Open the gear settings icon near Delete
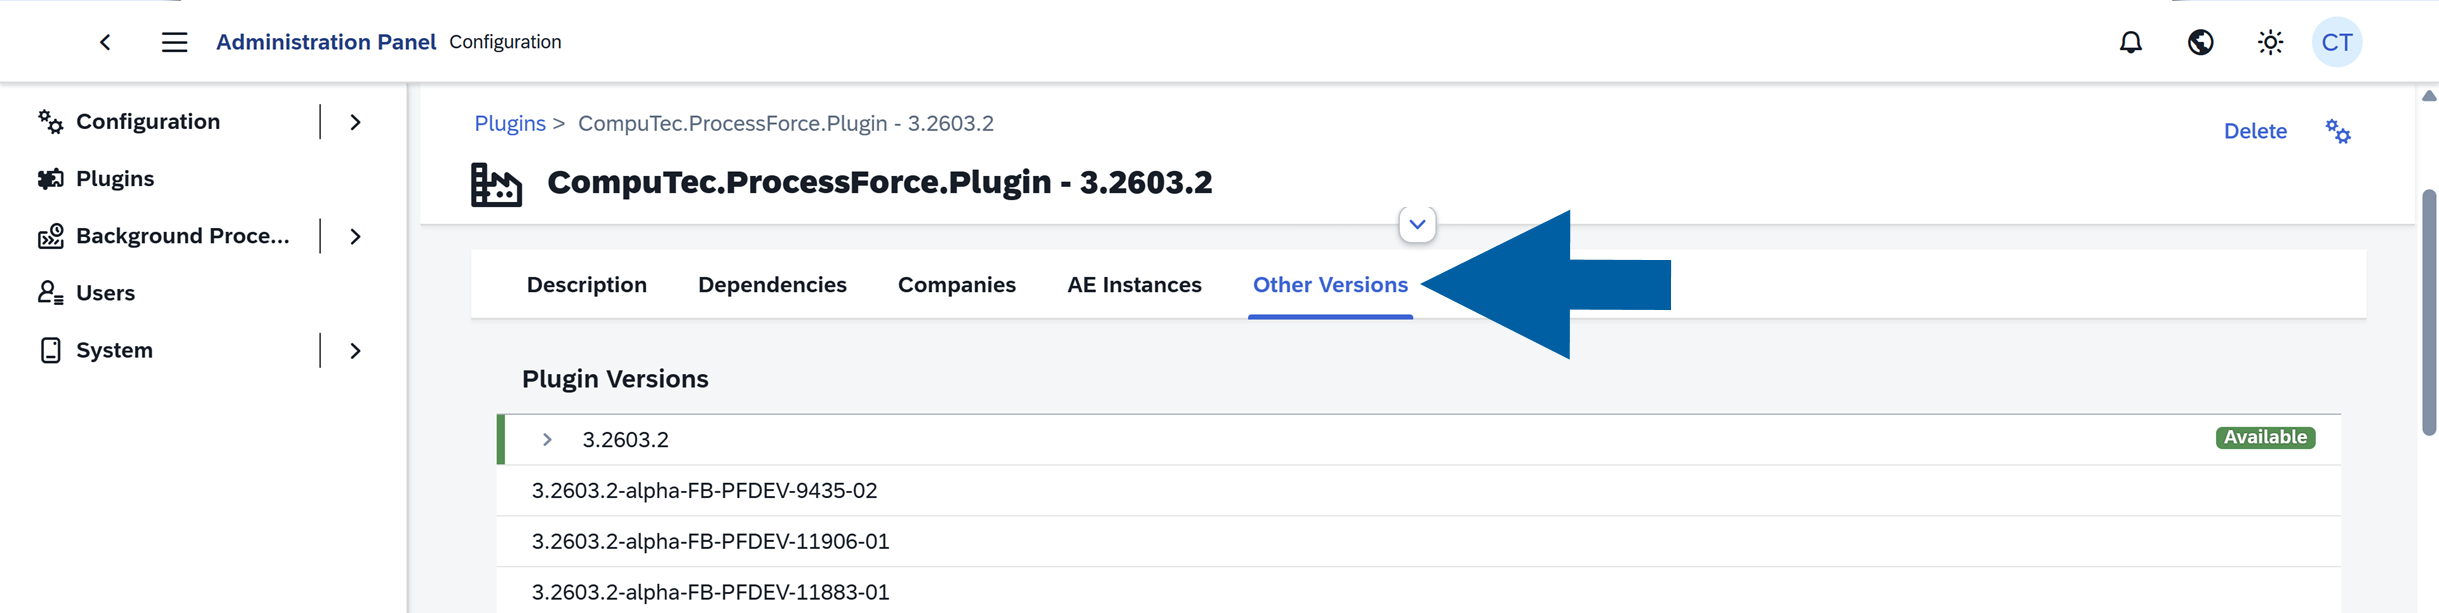The height and width of the screenshot is (613, 2439). tap(2337, 131)
